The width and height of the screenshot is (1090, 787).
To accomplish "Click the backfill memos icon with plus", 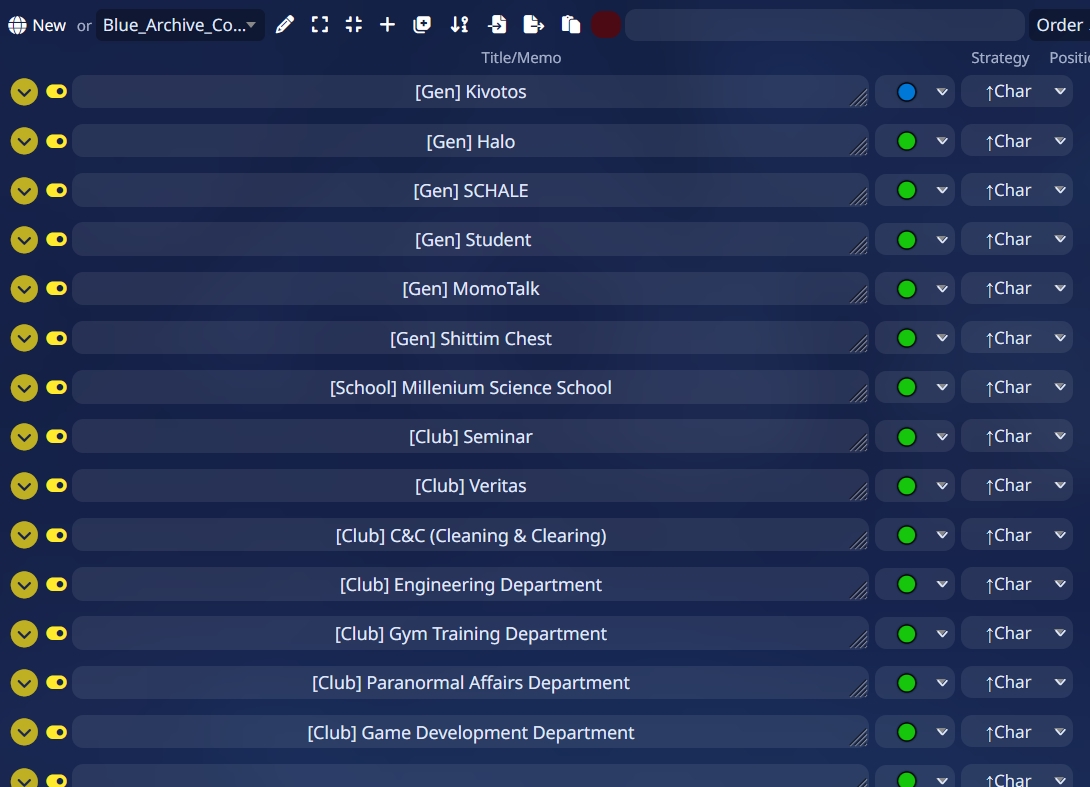I will pos(422,26).
